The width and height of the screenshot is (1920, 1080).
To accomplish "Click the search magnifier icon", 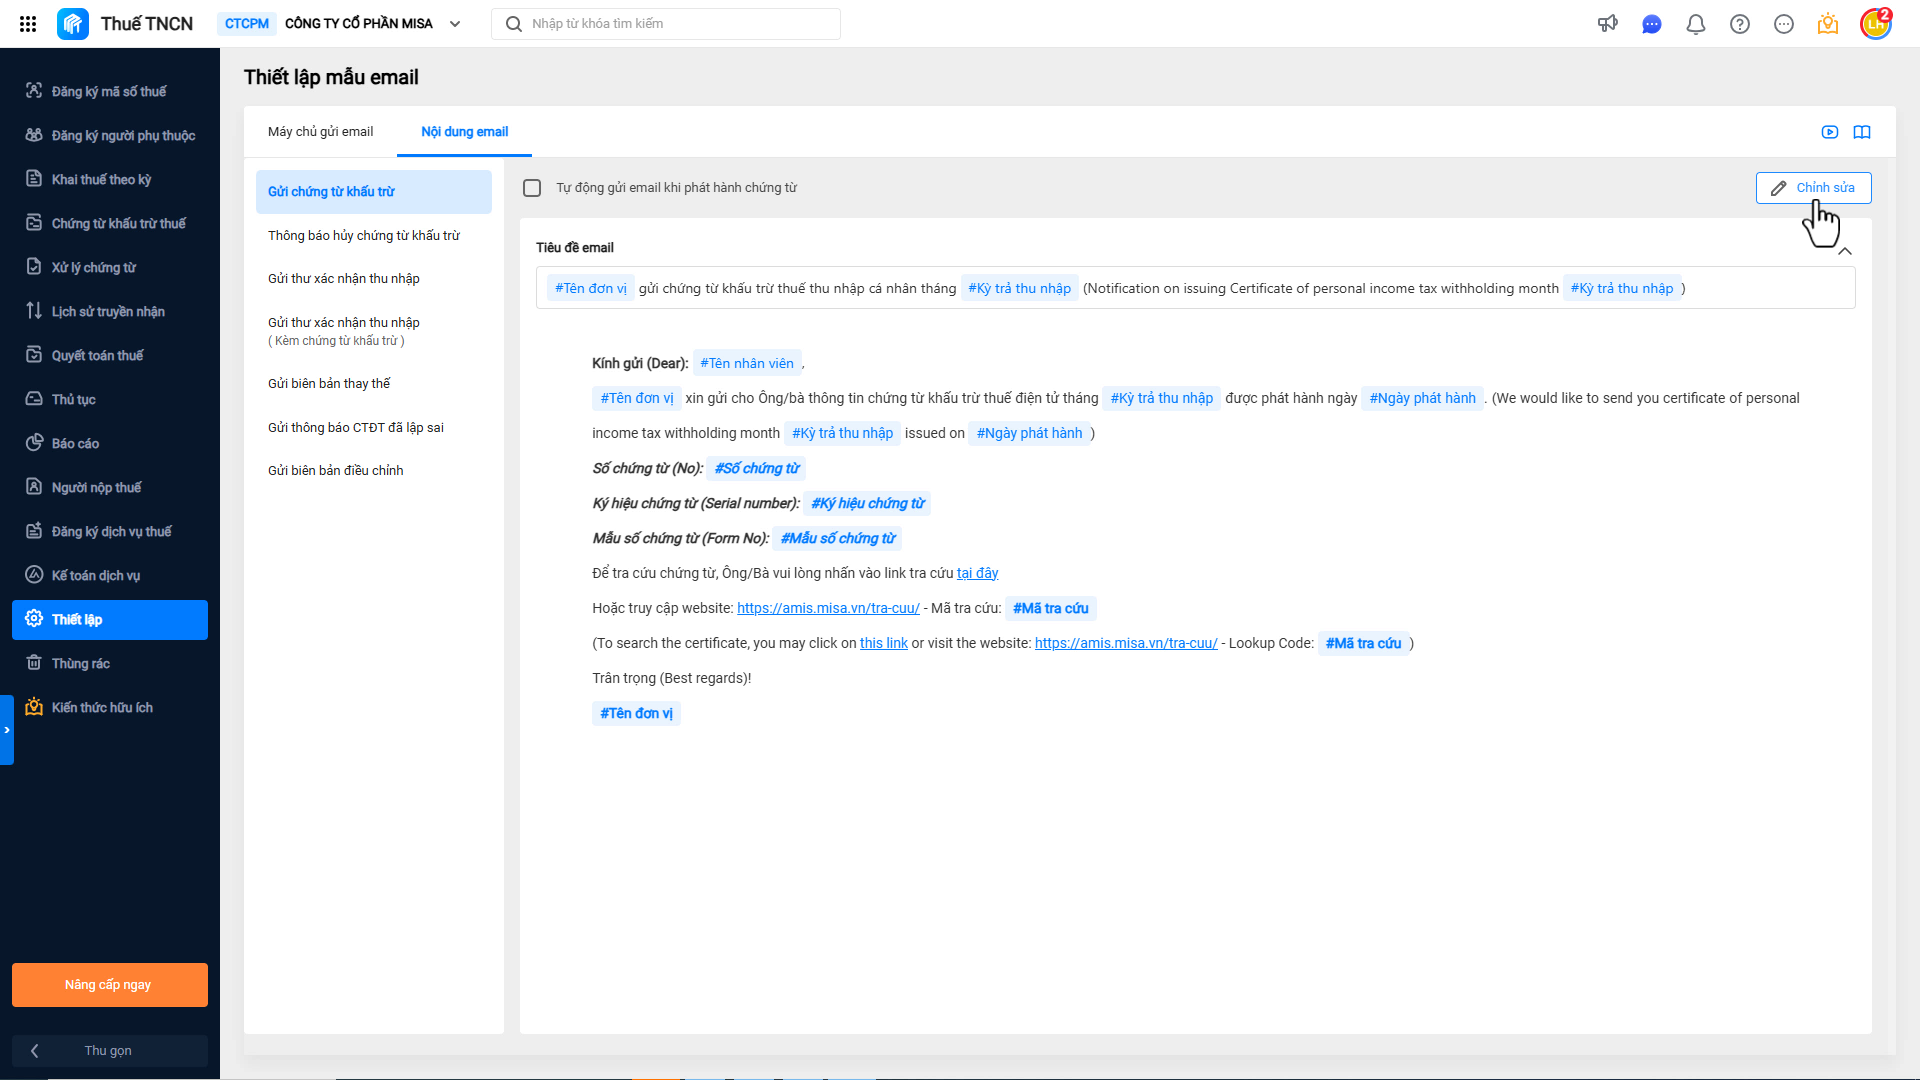I will pos(514,24).
